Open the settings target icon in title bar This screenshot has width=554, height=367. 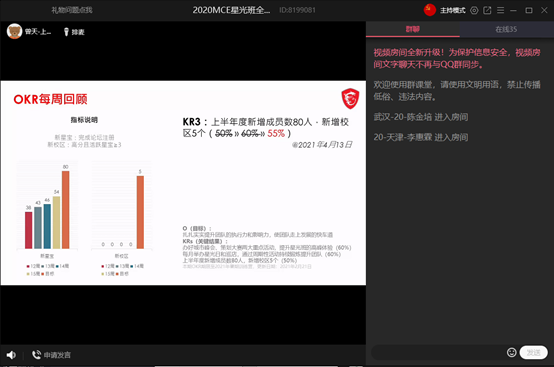[474, 10]
